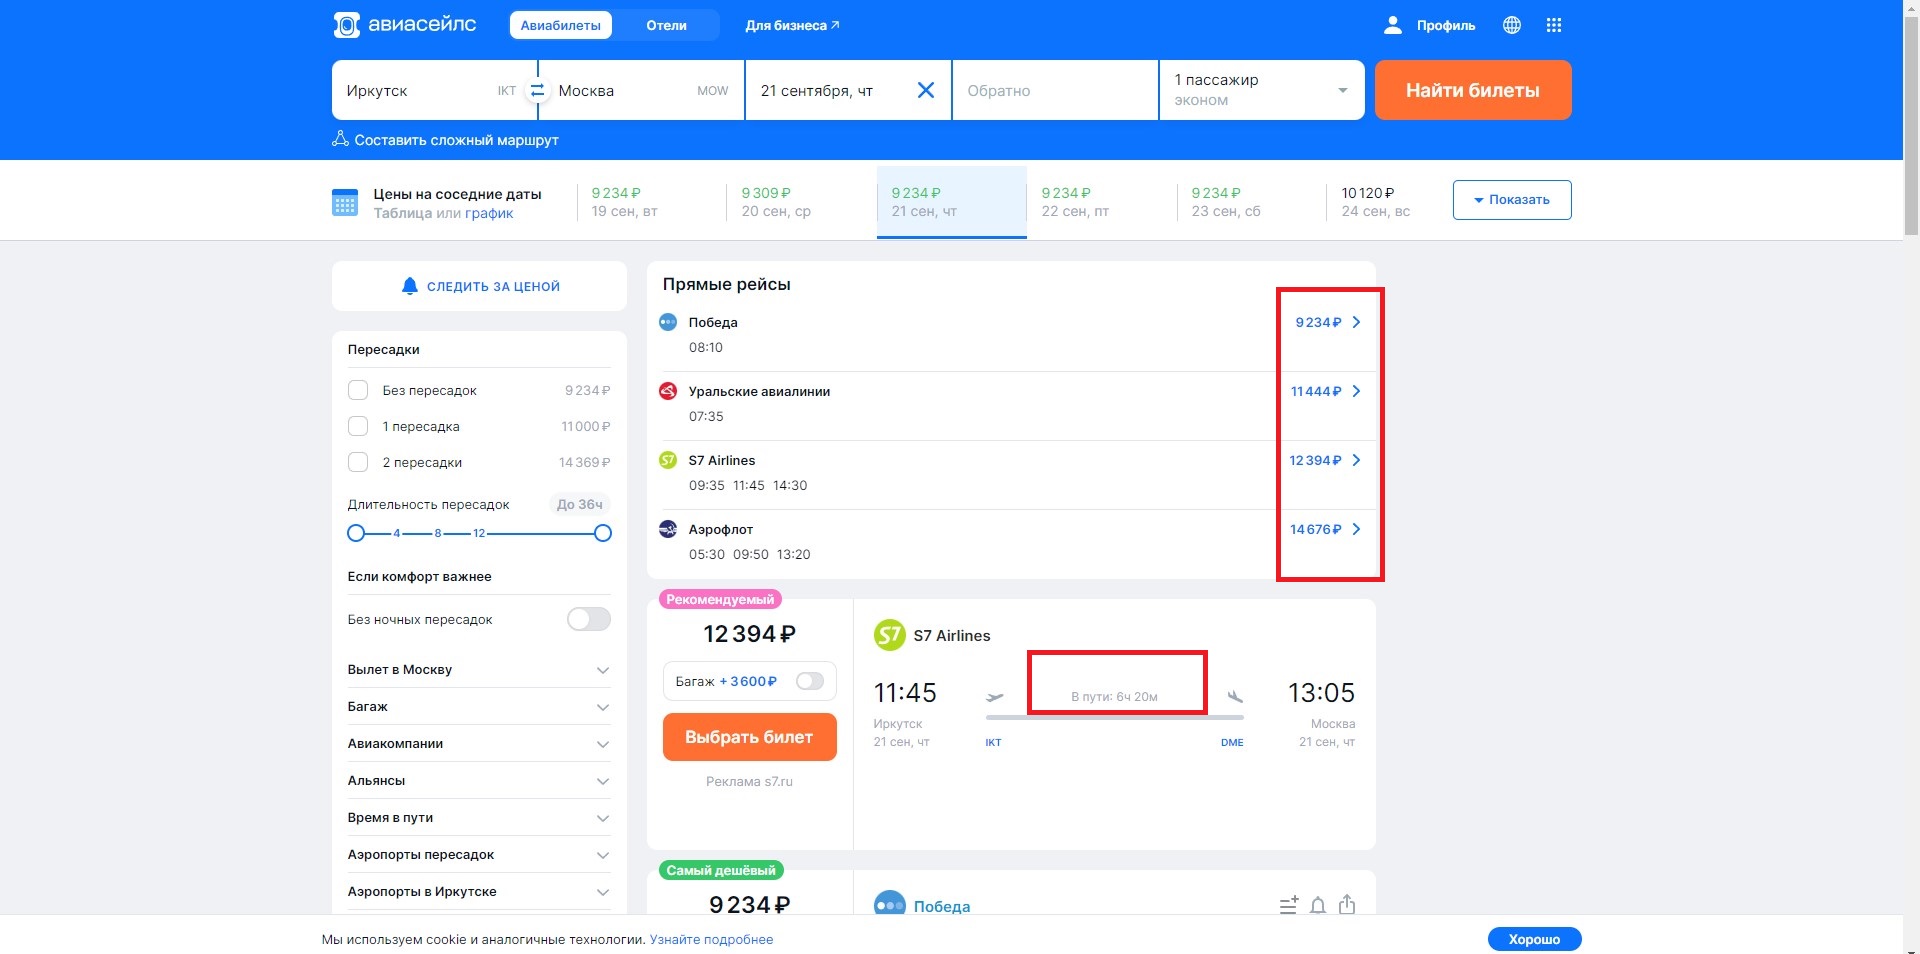Check the '1 пересадка' checkbox

click(357, 426)
